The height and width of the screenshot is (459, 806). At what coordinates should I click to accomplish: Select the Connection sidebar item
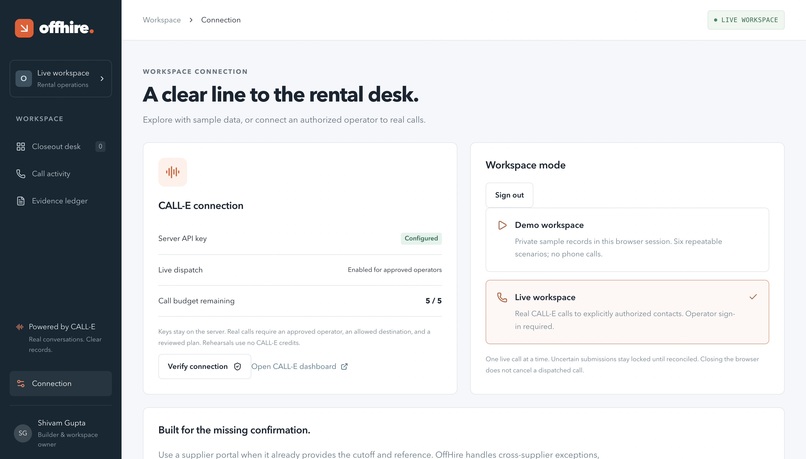[x=61, y=383]
